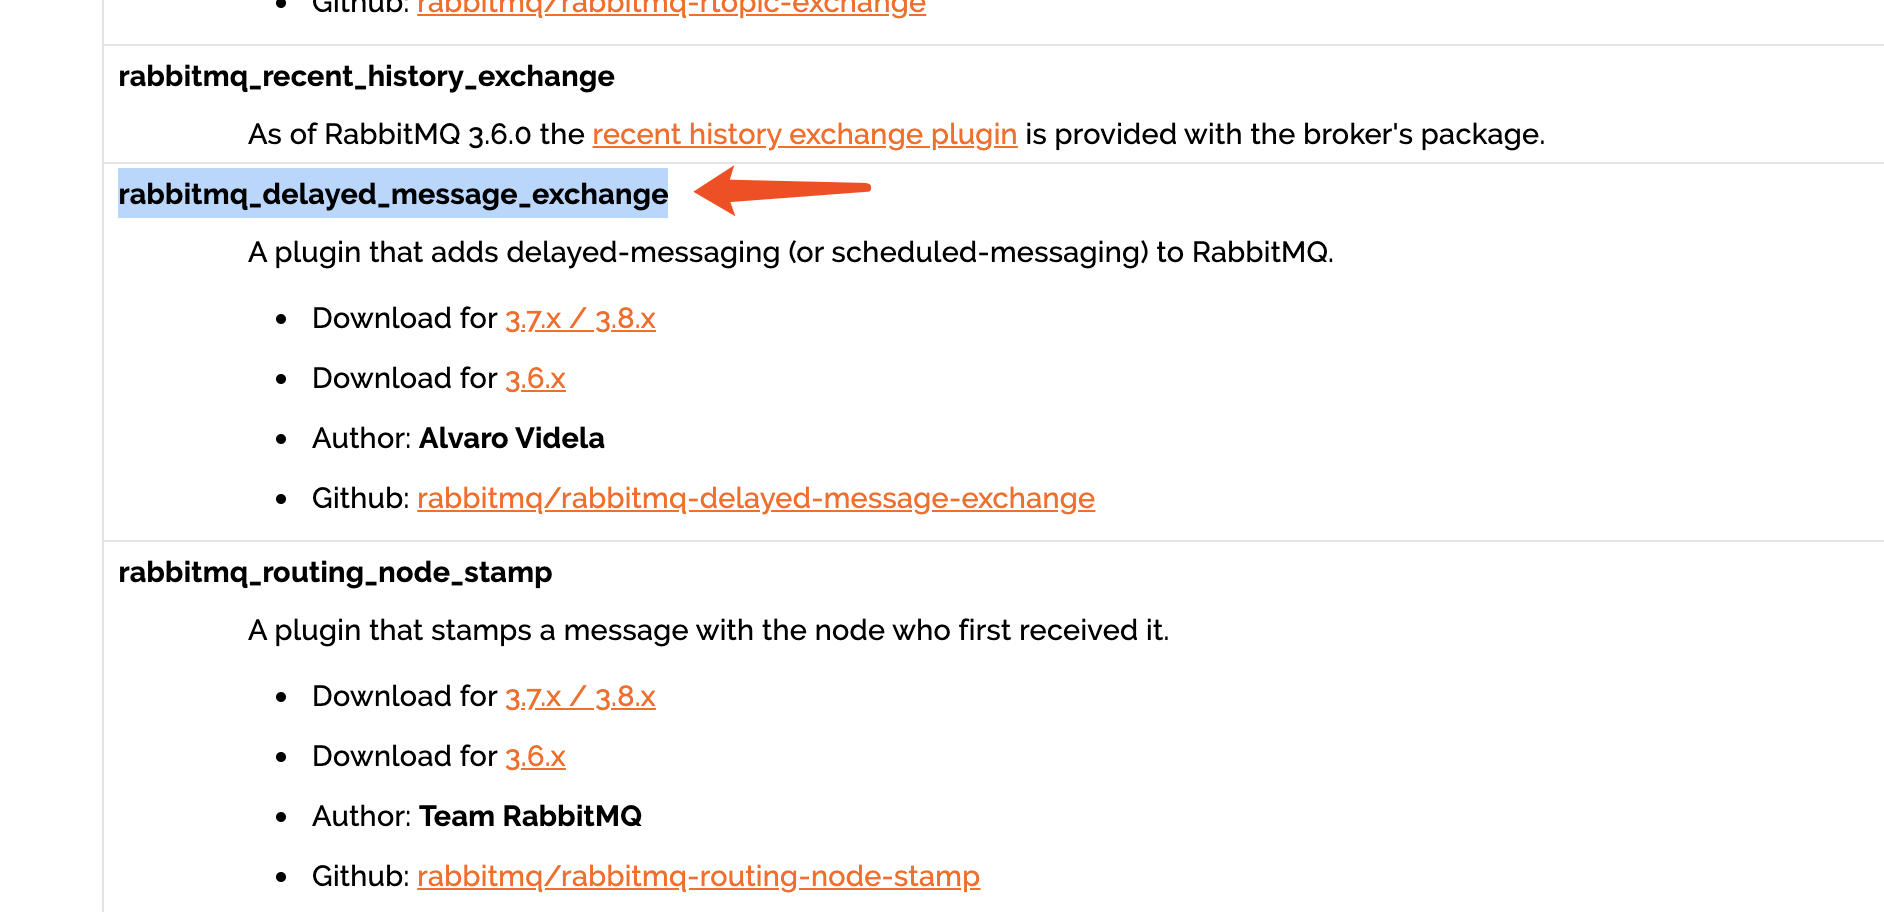Click the rabbitmq_routing_node_stamp heading
This screenshot has height=912, width=1884.
335,572
